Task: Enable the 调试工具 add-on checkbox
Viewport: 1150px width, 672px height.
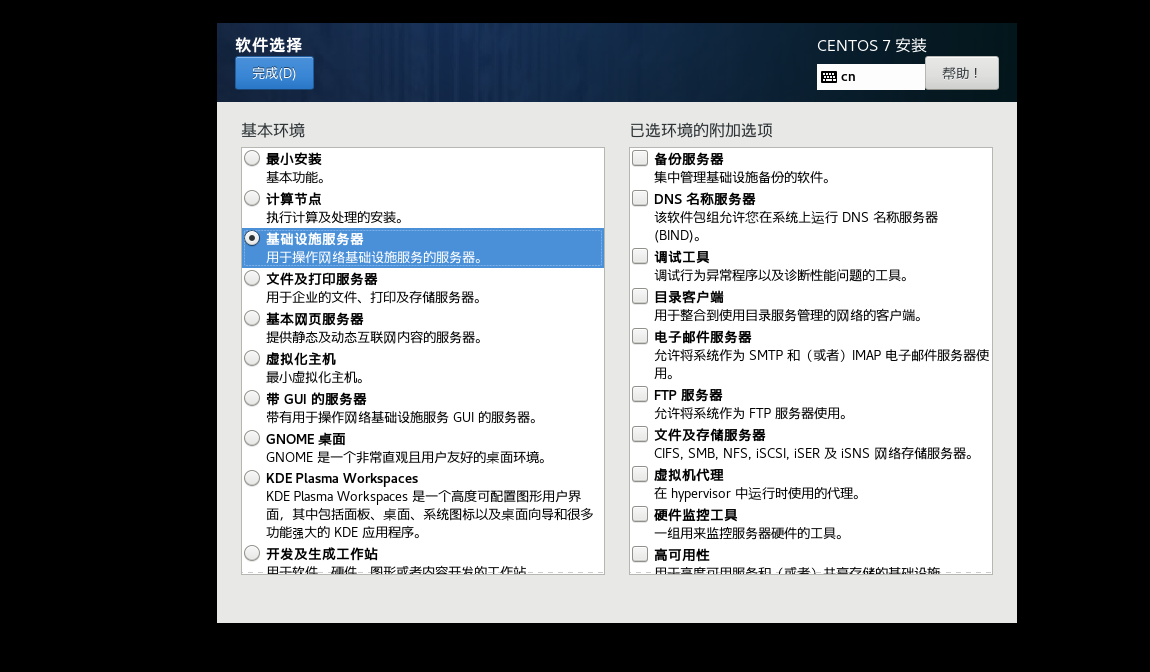Action: click(640, 256)
